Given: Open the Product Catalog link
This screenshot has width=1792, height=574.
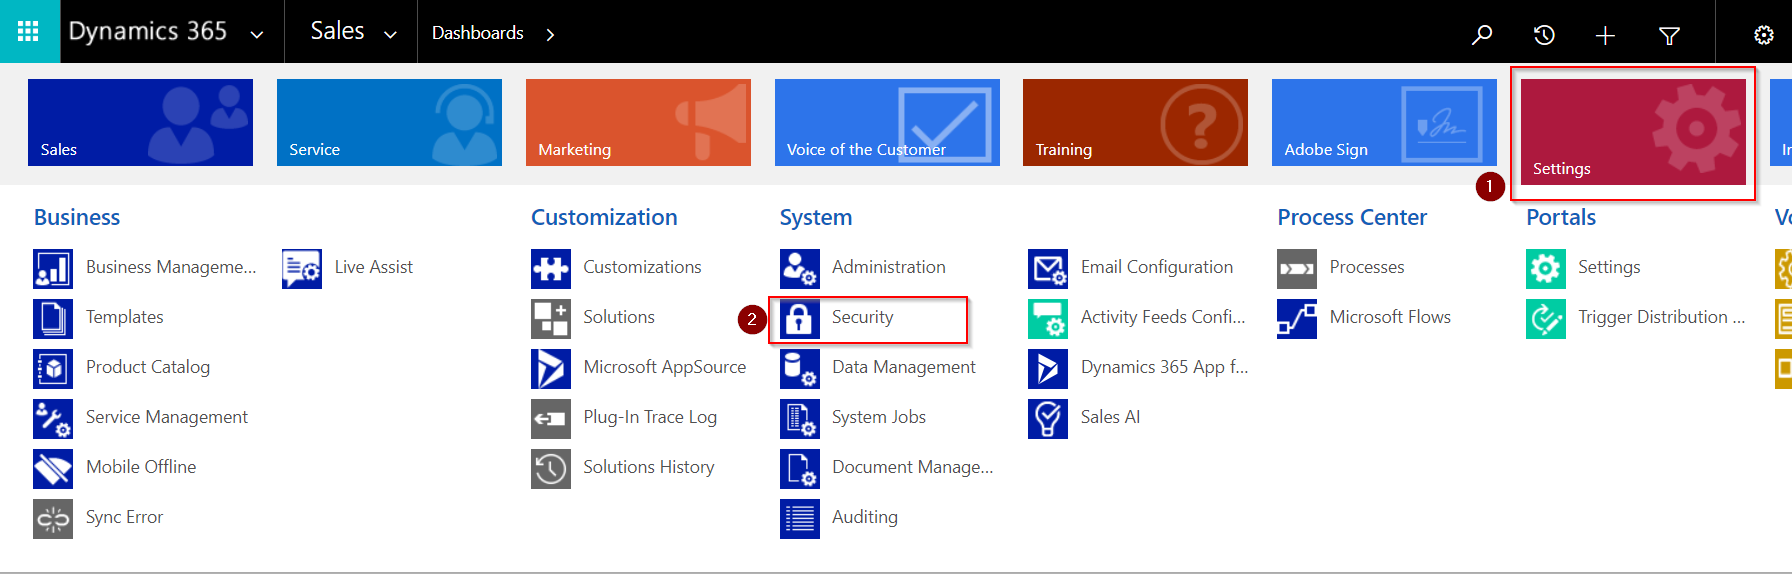Looking at the screenshot, I should tap(148, 367).
